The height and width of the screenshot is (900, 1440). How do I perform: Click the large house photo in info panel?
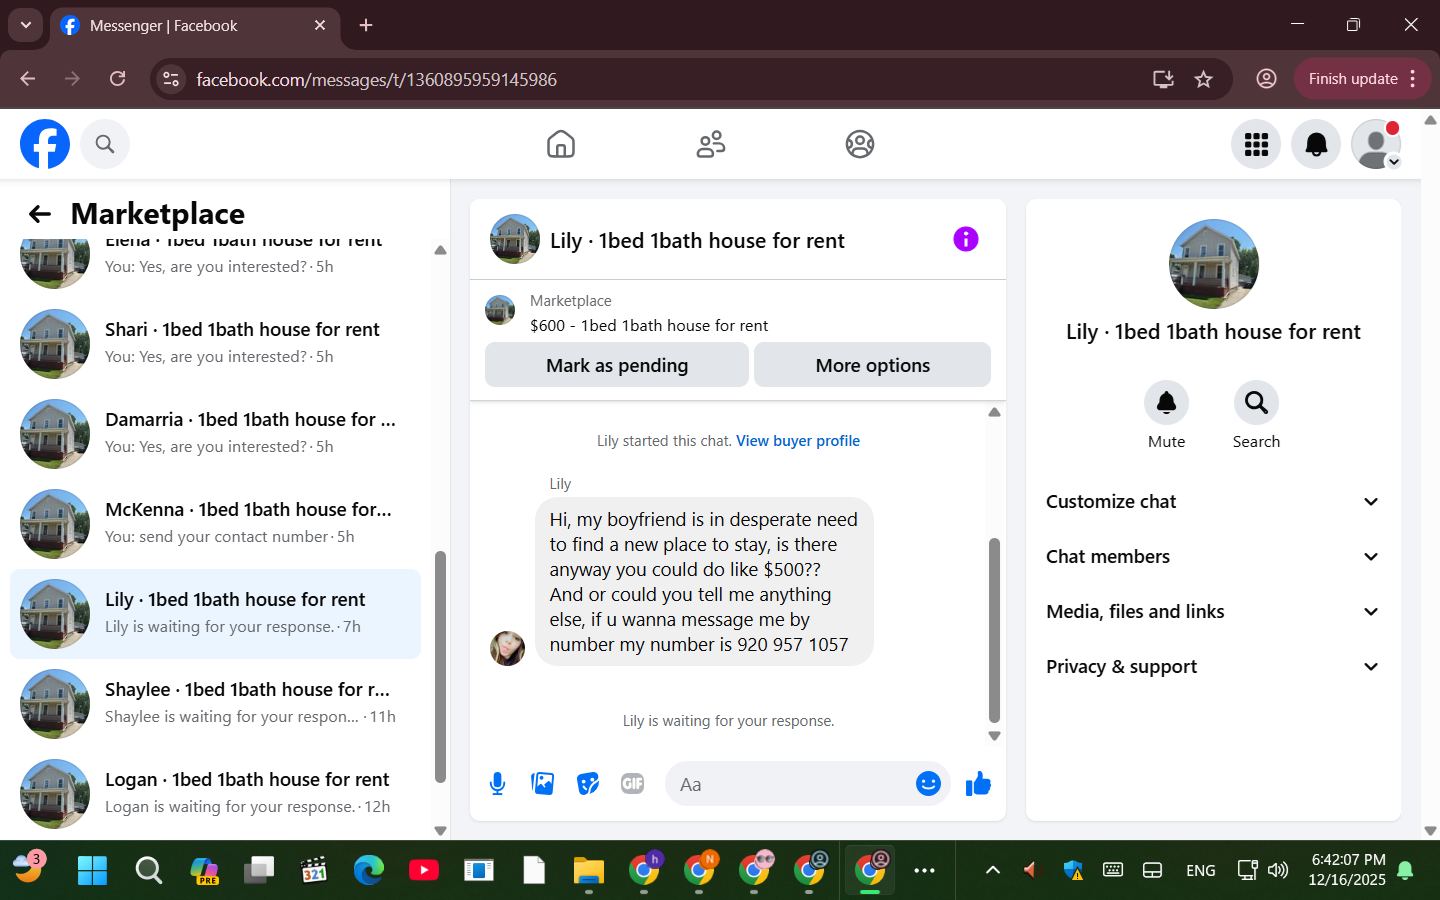click(x=1213, y=264)
